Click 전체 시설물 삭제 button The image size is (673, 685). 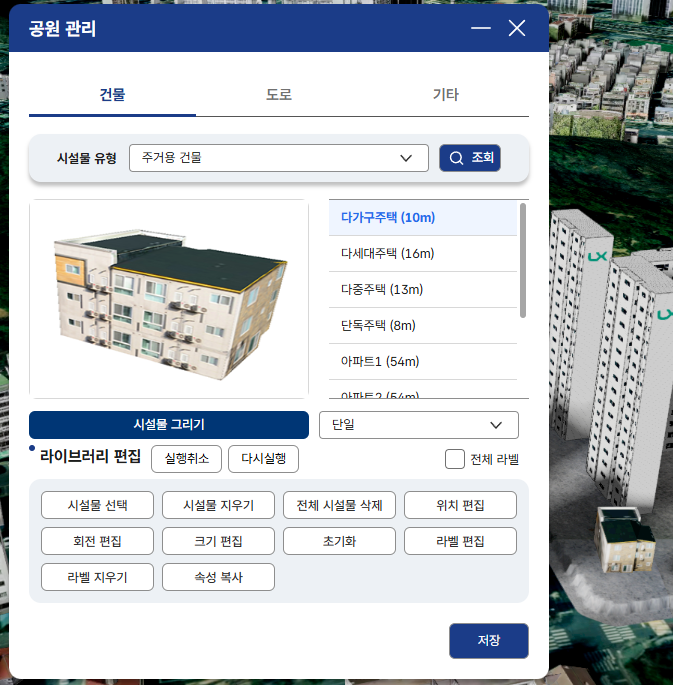tap(339, 505)
